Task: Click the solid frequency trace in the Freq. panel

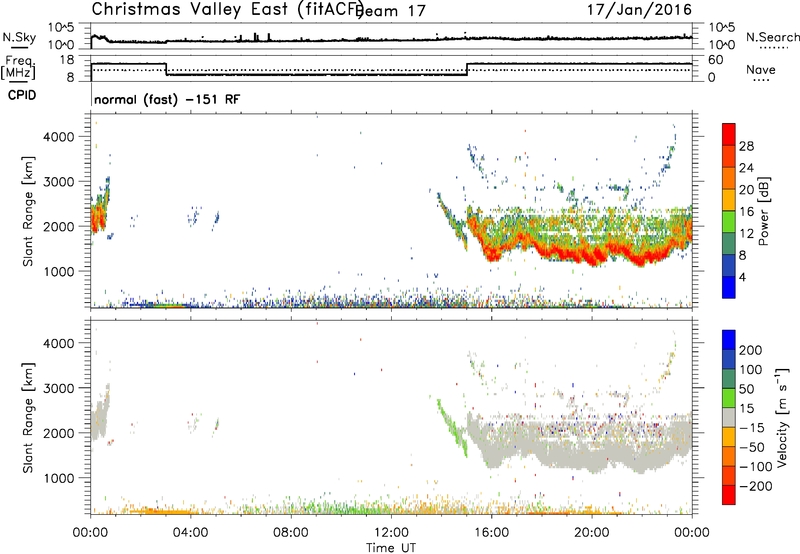Action: pyautogui.click(x=316, y=75)
